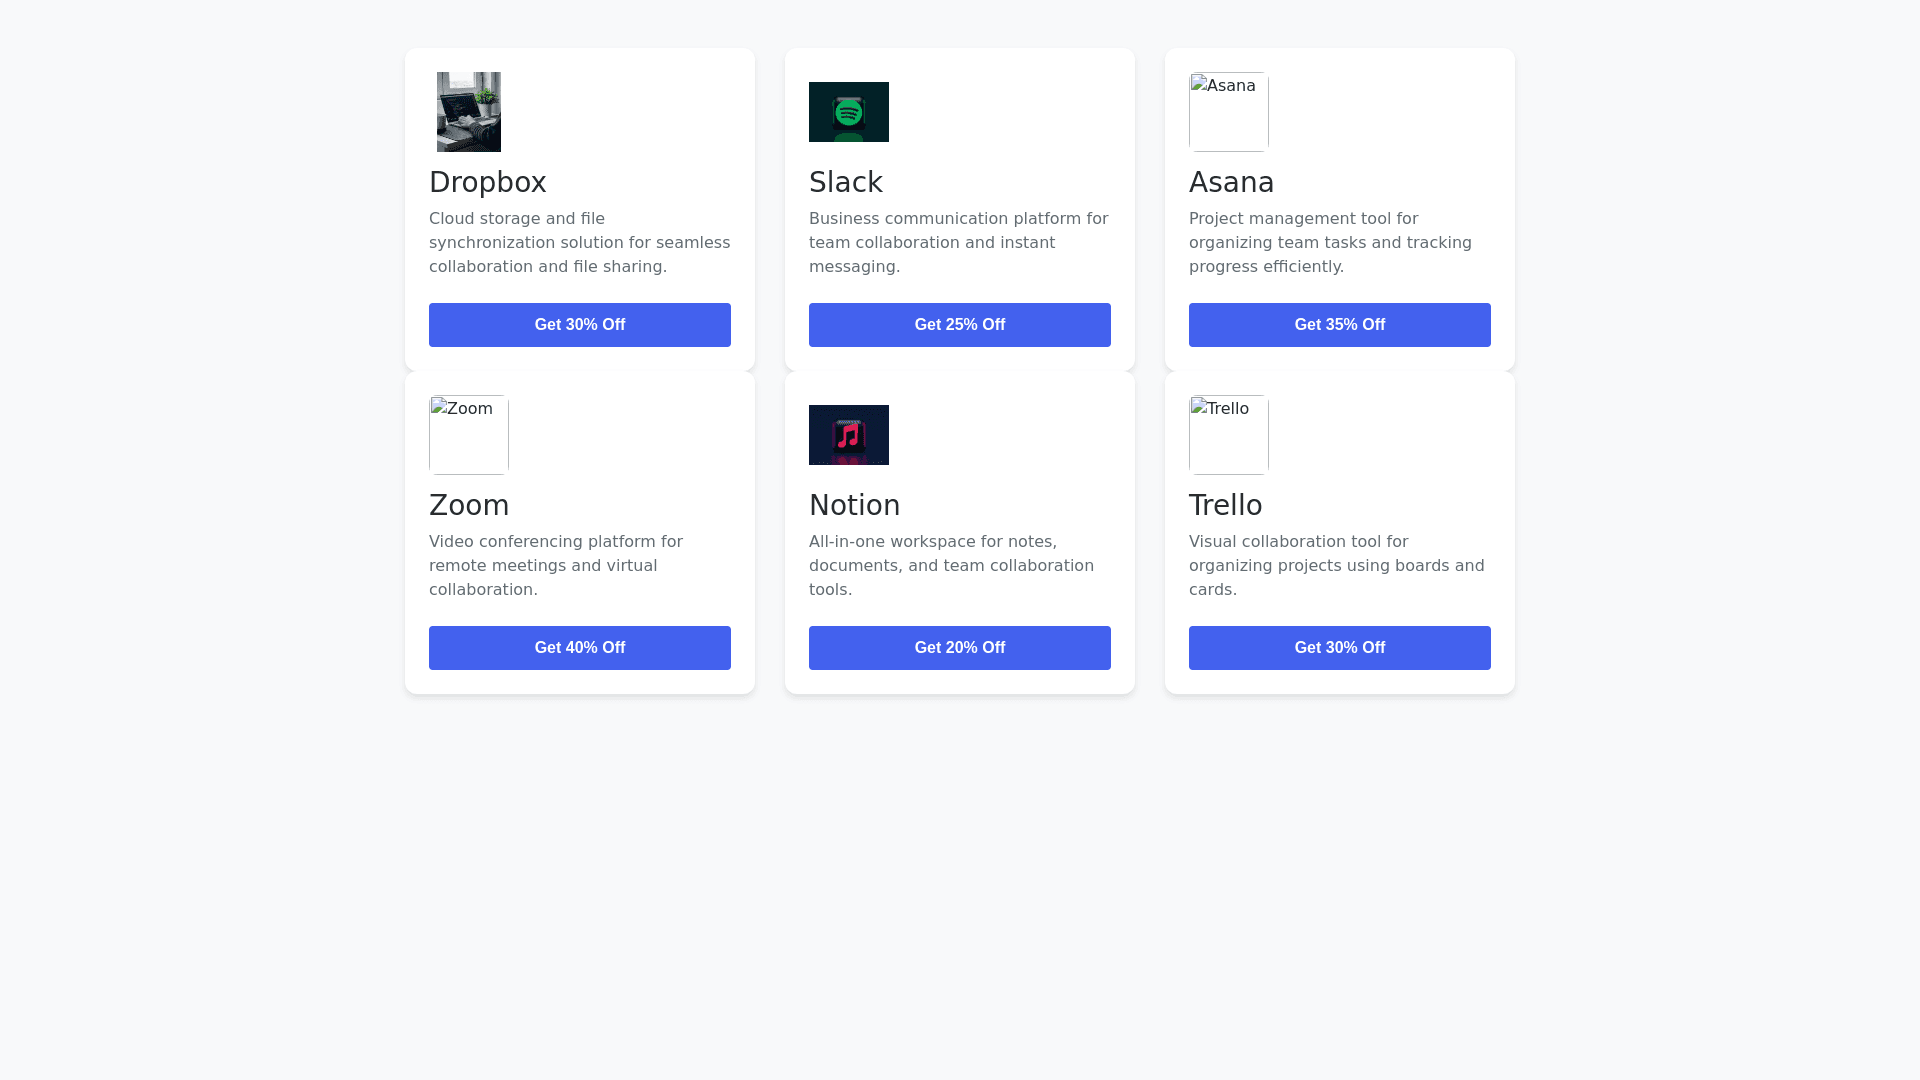
Task: Hit the Asana Get 35% Off button
Action: coord(1340,325)
